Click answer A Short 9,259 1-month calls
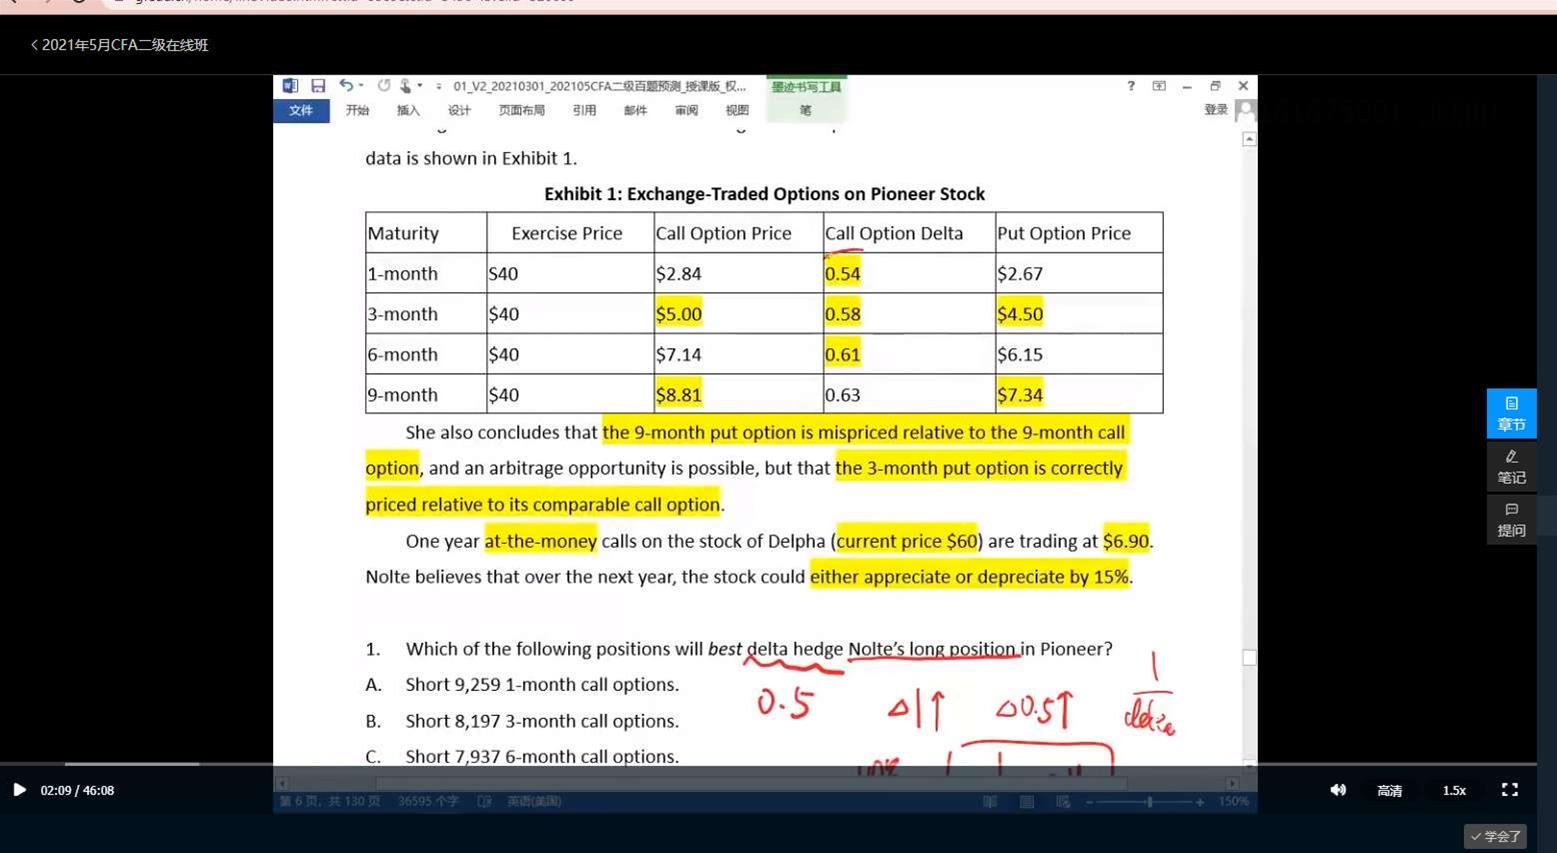This screenshot has height=853, width=1557. click(x=542, y=685)
